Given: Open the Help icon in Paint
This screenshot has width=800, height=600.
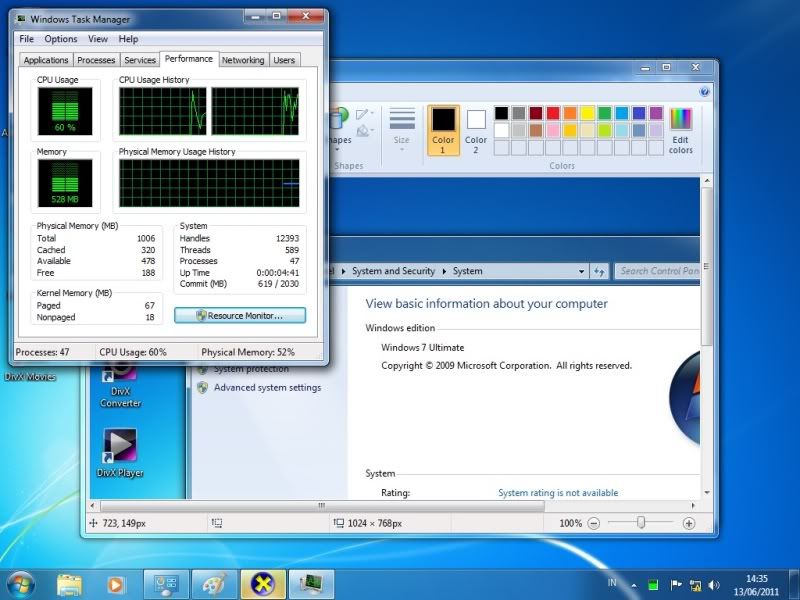Looking at the screenshot, I should click(705, 92).
